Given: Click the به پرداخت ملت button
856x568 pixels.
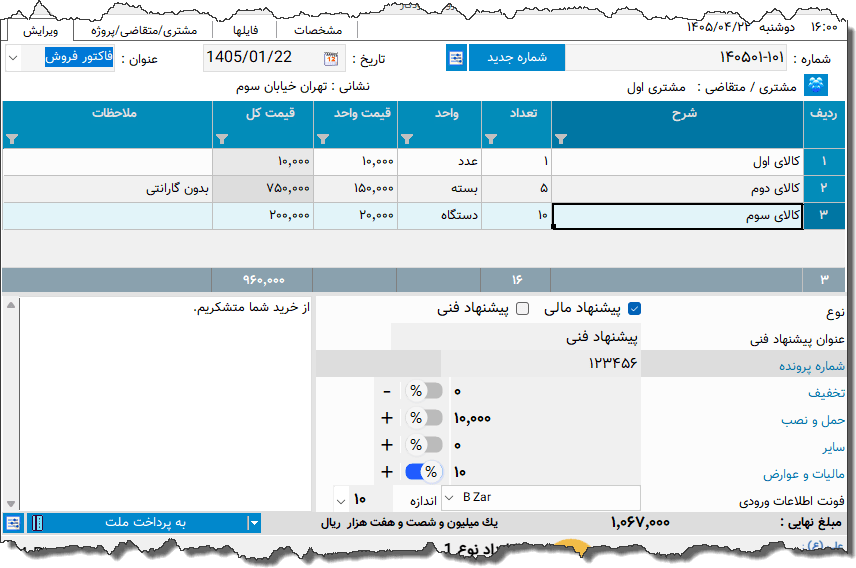Looking at the screenshot, I should pyautogui.click(x=145, y=523).
